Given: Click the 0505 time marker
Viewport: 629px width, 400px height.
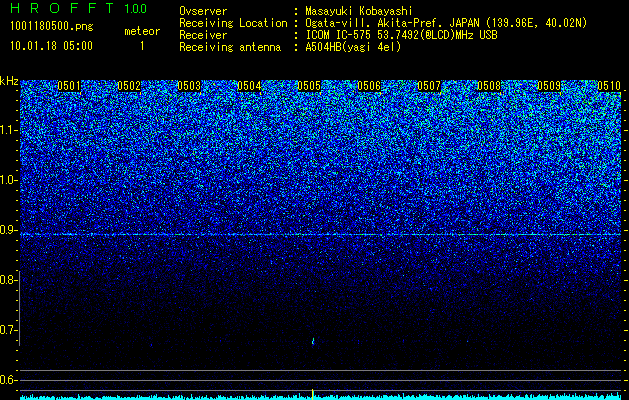Looking at the screenshot, I should coord(309,86).
